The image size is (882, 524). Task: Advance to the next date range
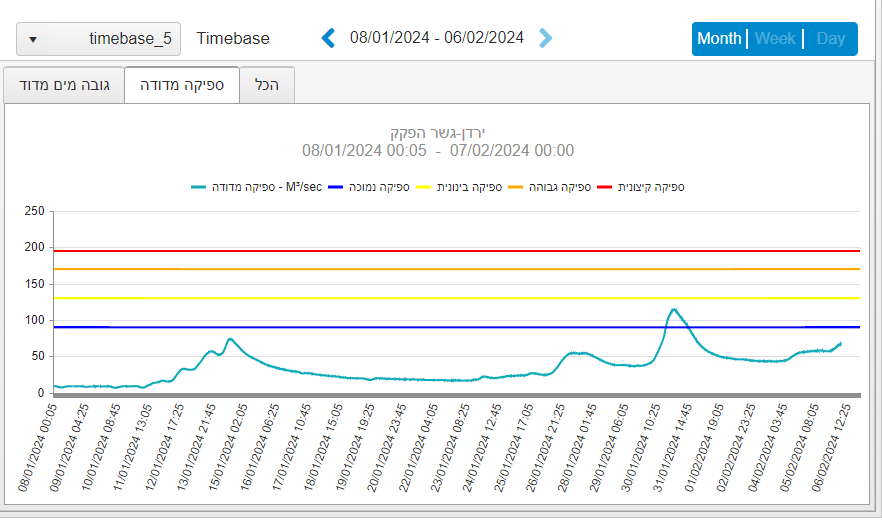(545, 39)
